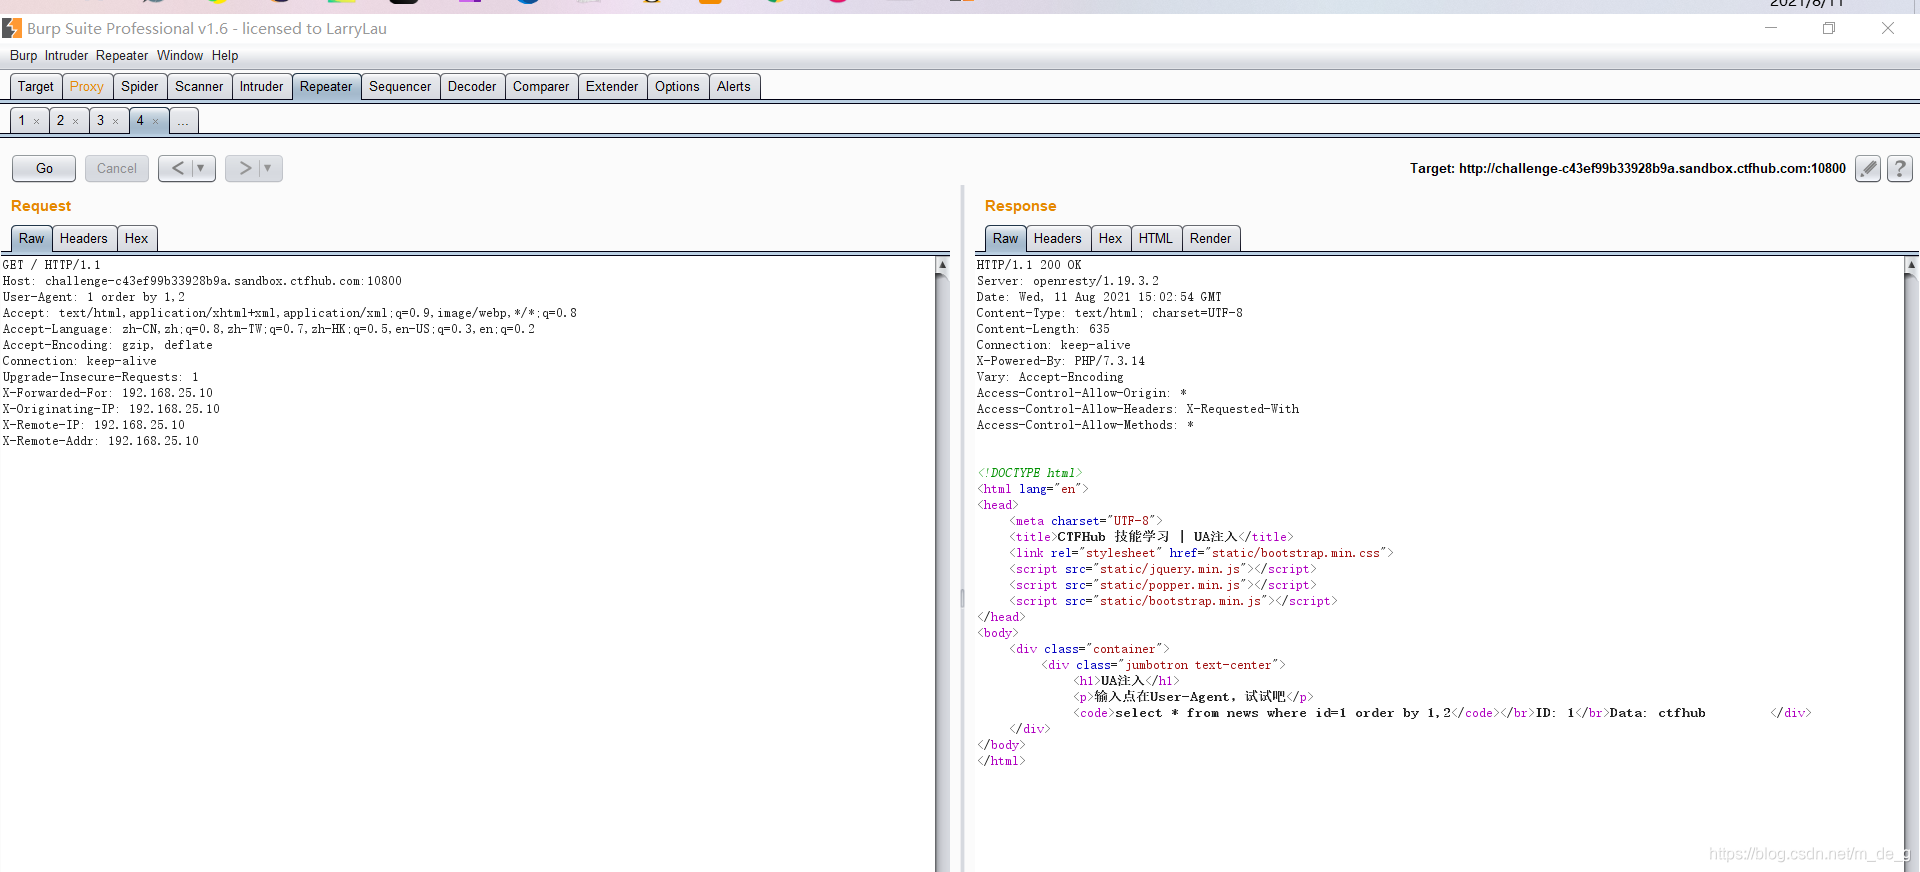The width and height of the screenshot is (1920, 872).
Task: Open the Intruder menu in menu bar
Action: (66, 56)
